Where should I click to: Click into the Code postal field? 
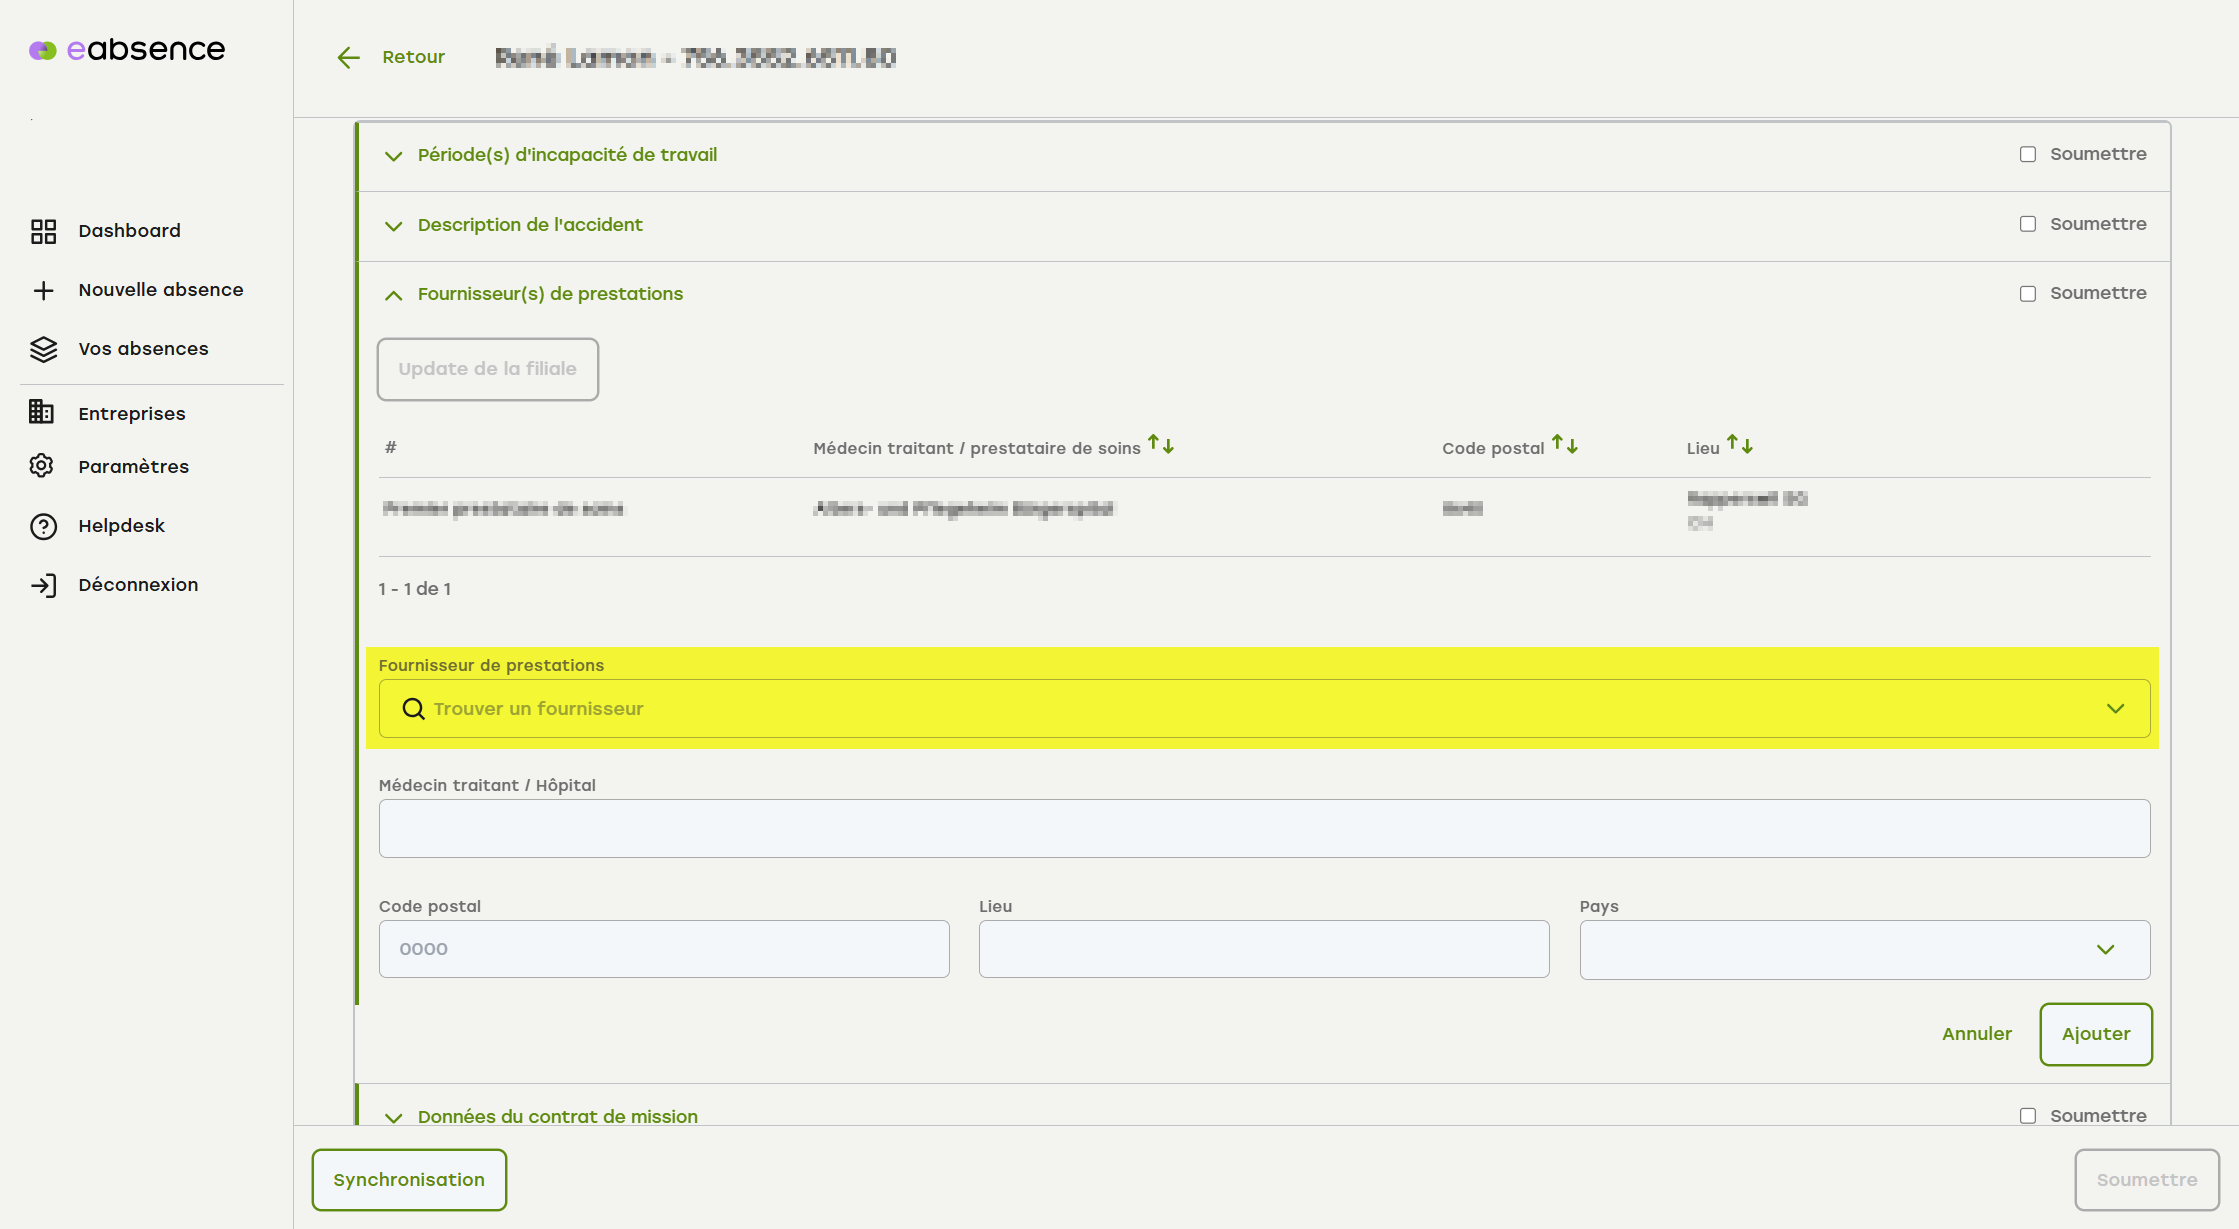(664, 949)
